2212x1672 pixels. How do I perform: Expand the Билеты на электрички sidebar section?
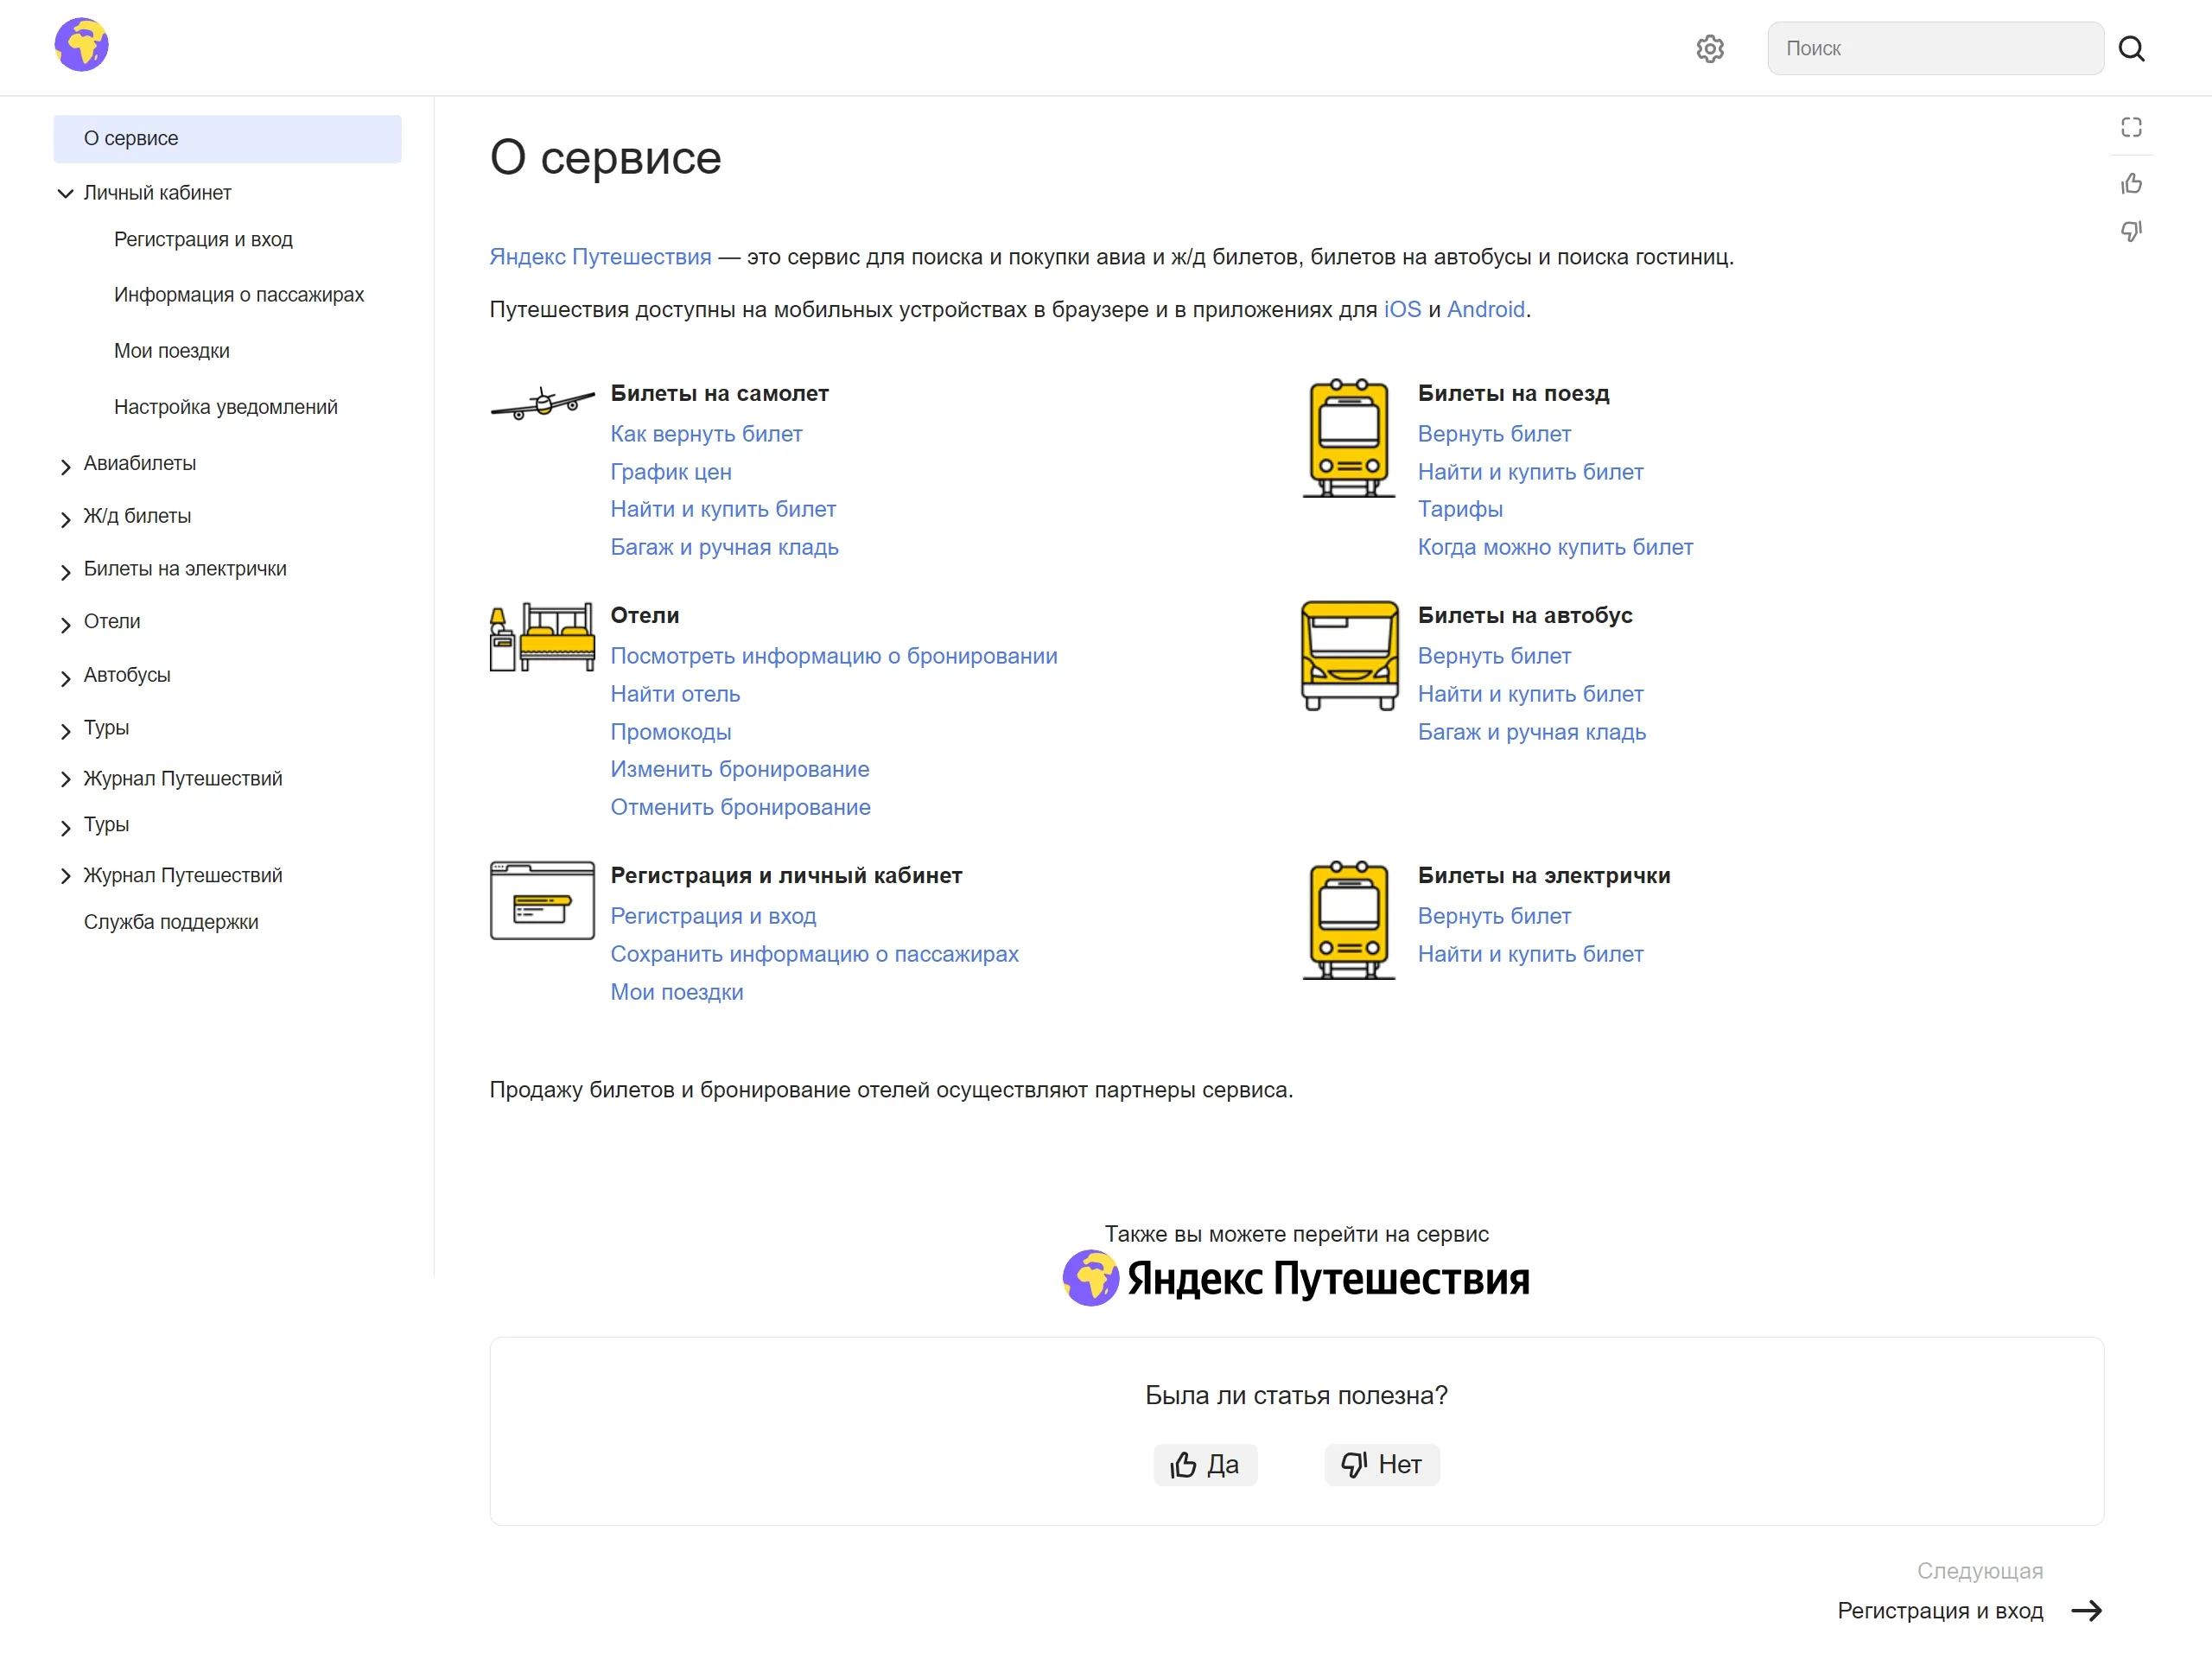(x=66, y=571)
